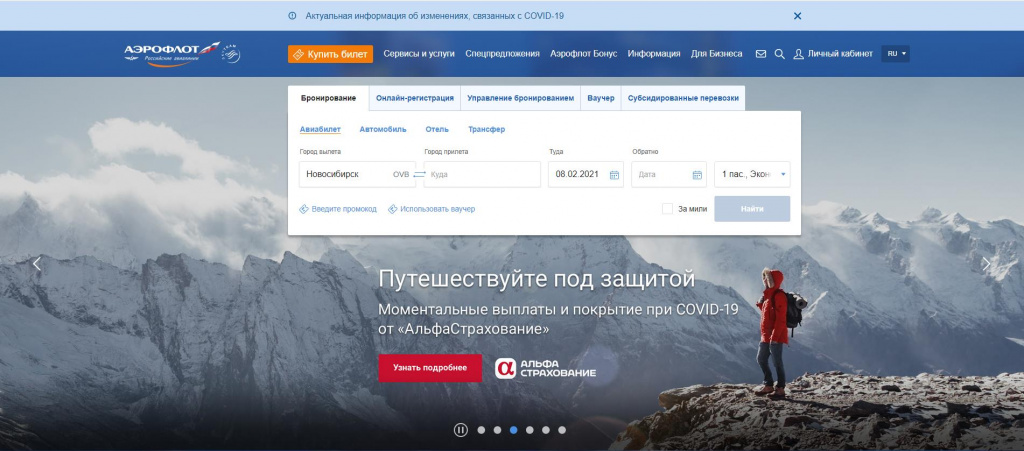The width and height of the screenshot is (1024, 451).
Task: Switch to Онлайн-регистрация tab
Action: click(x=415, y=98)
